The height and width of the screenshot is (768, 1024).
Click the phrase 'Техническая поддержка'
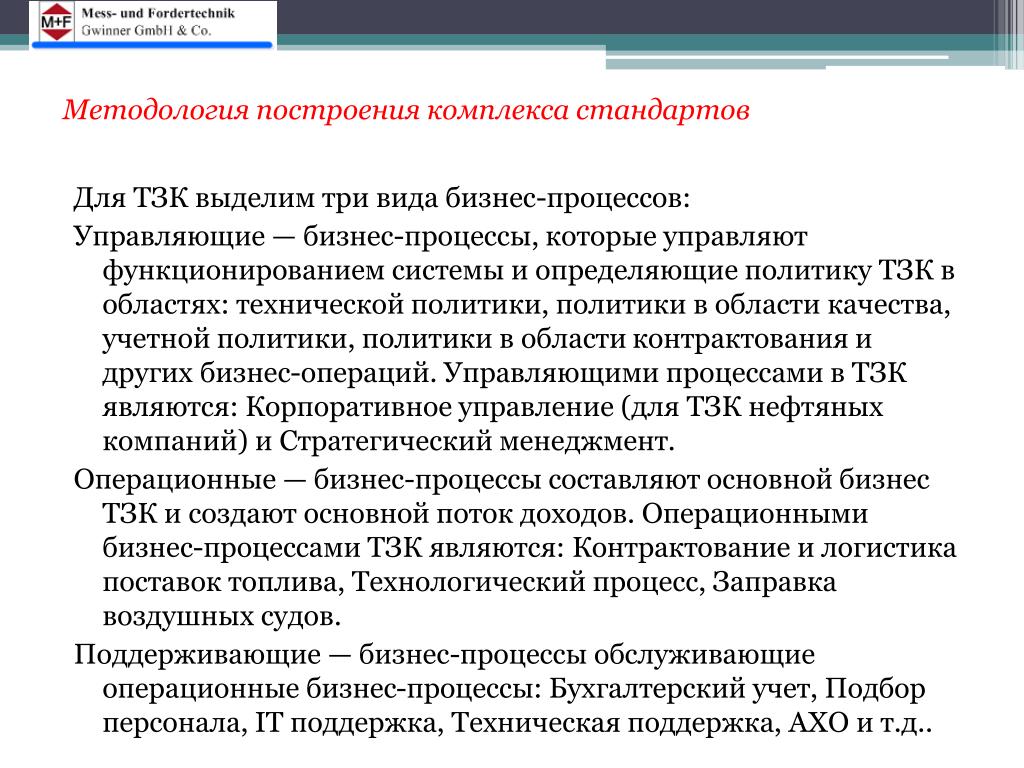click(613, 724)
